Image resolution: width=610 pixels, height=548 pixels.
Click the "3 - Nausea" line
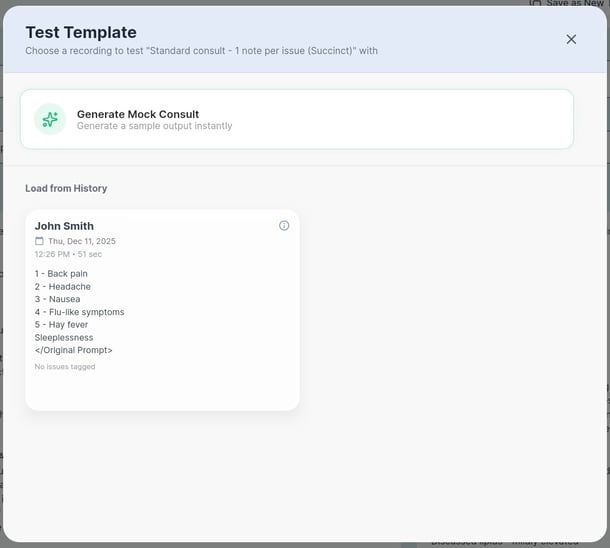point(57,299)
